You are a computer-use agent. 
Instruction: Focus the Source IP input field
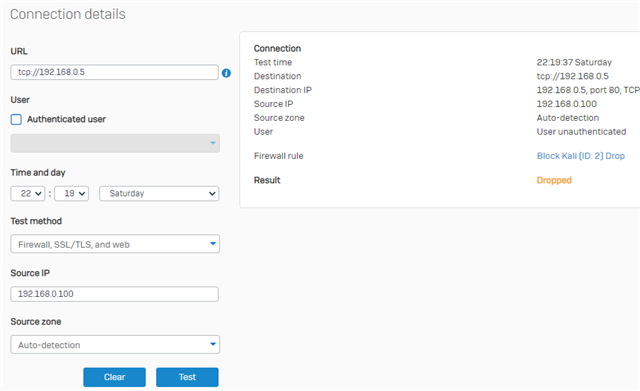(114, 294)
